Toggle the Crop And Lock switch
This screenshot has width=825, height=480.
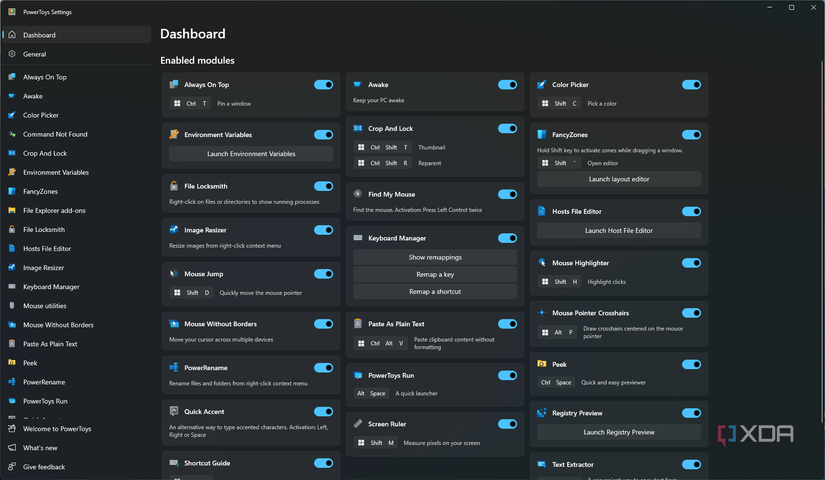508,128
